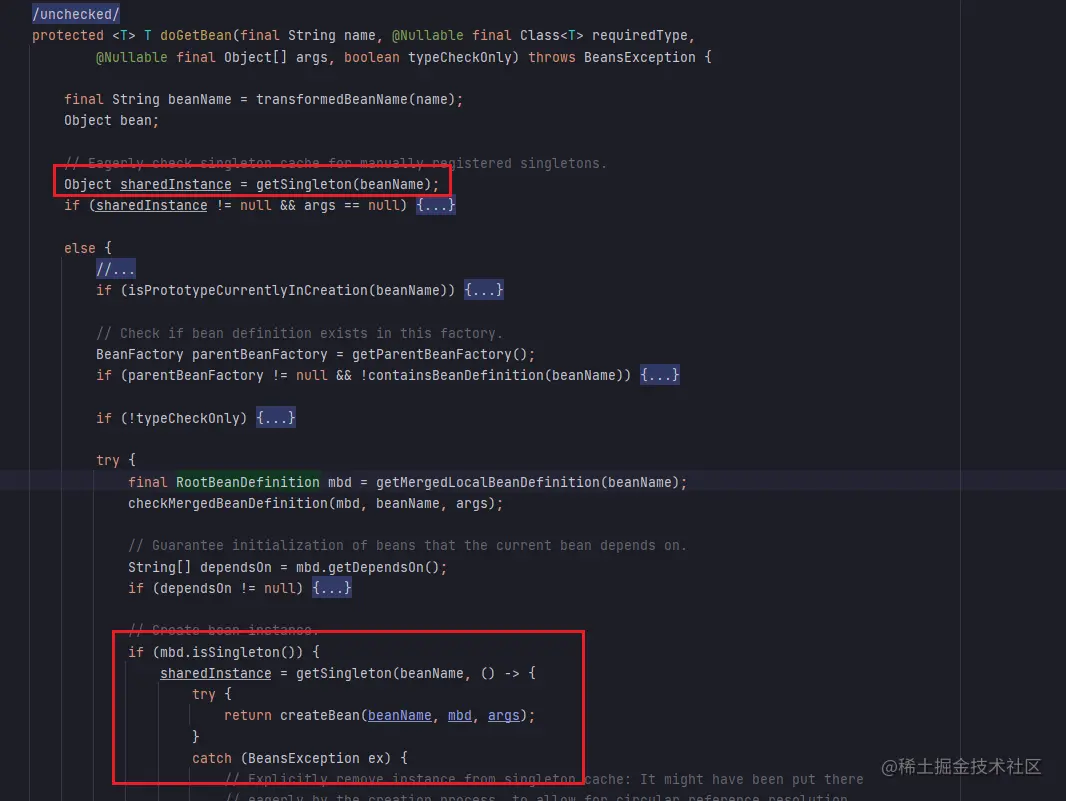Click getSingleton(beanName) call in first red box
This screenshot has width=1066, height=801.
[x=343, y=184]
